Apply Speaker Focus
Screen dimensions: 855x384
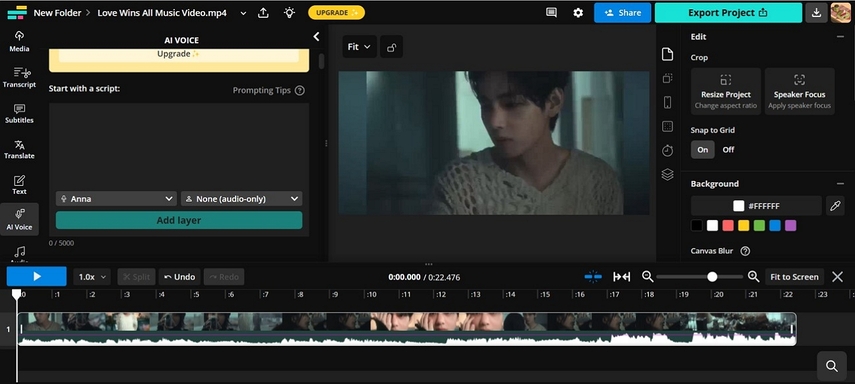pos(799,91)
